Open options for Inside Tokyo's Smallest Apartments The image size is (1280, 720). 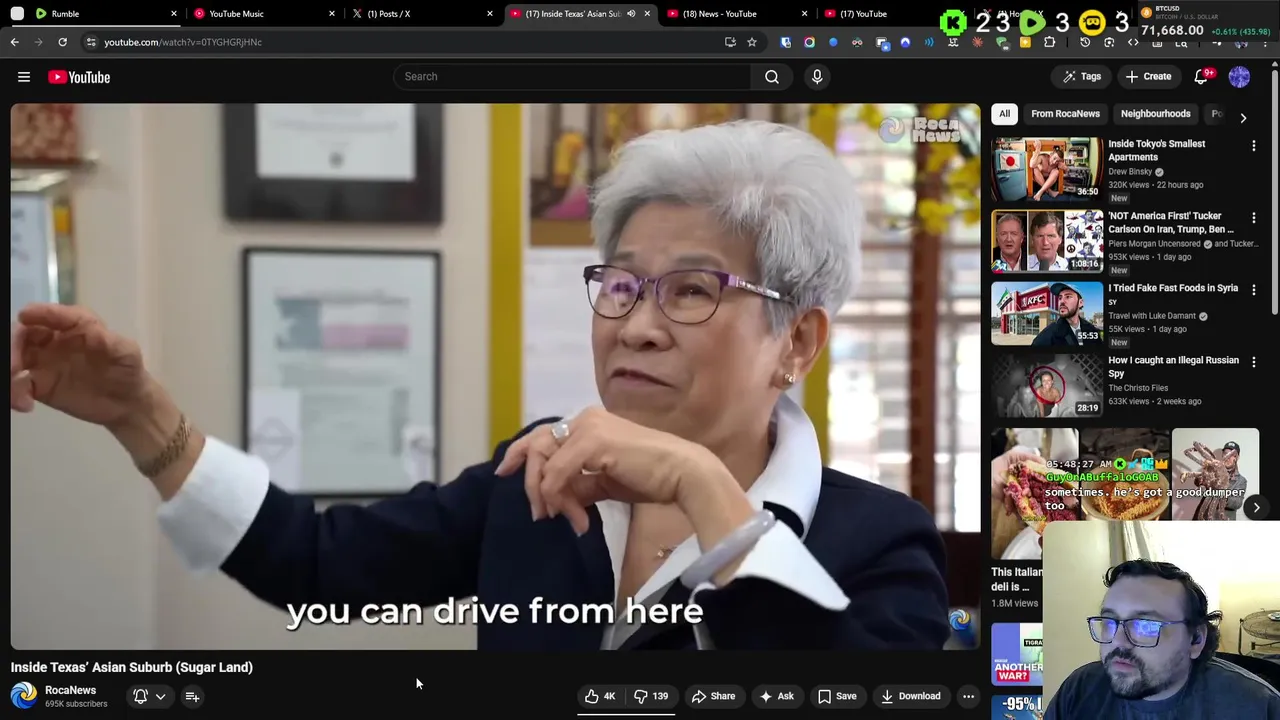(x=1254, y=146)
